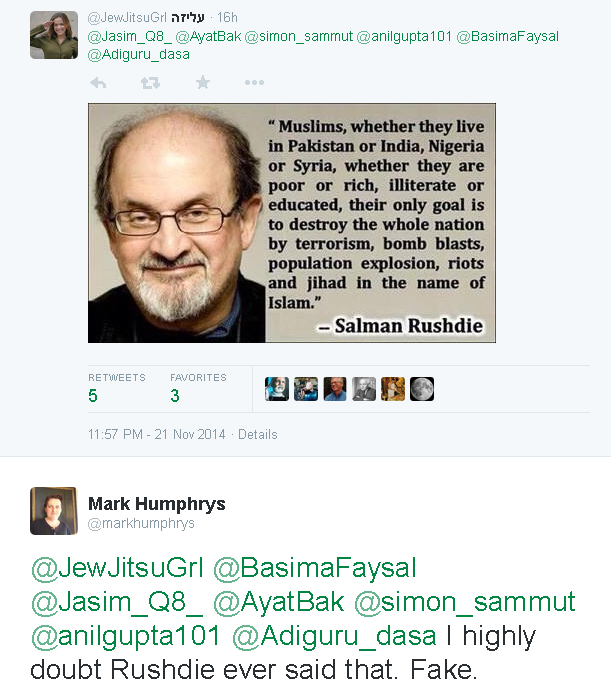Open the more options ellipsis menu
Viewport: 611px width, 697px height.
(255, 83)
